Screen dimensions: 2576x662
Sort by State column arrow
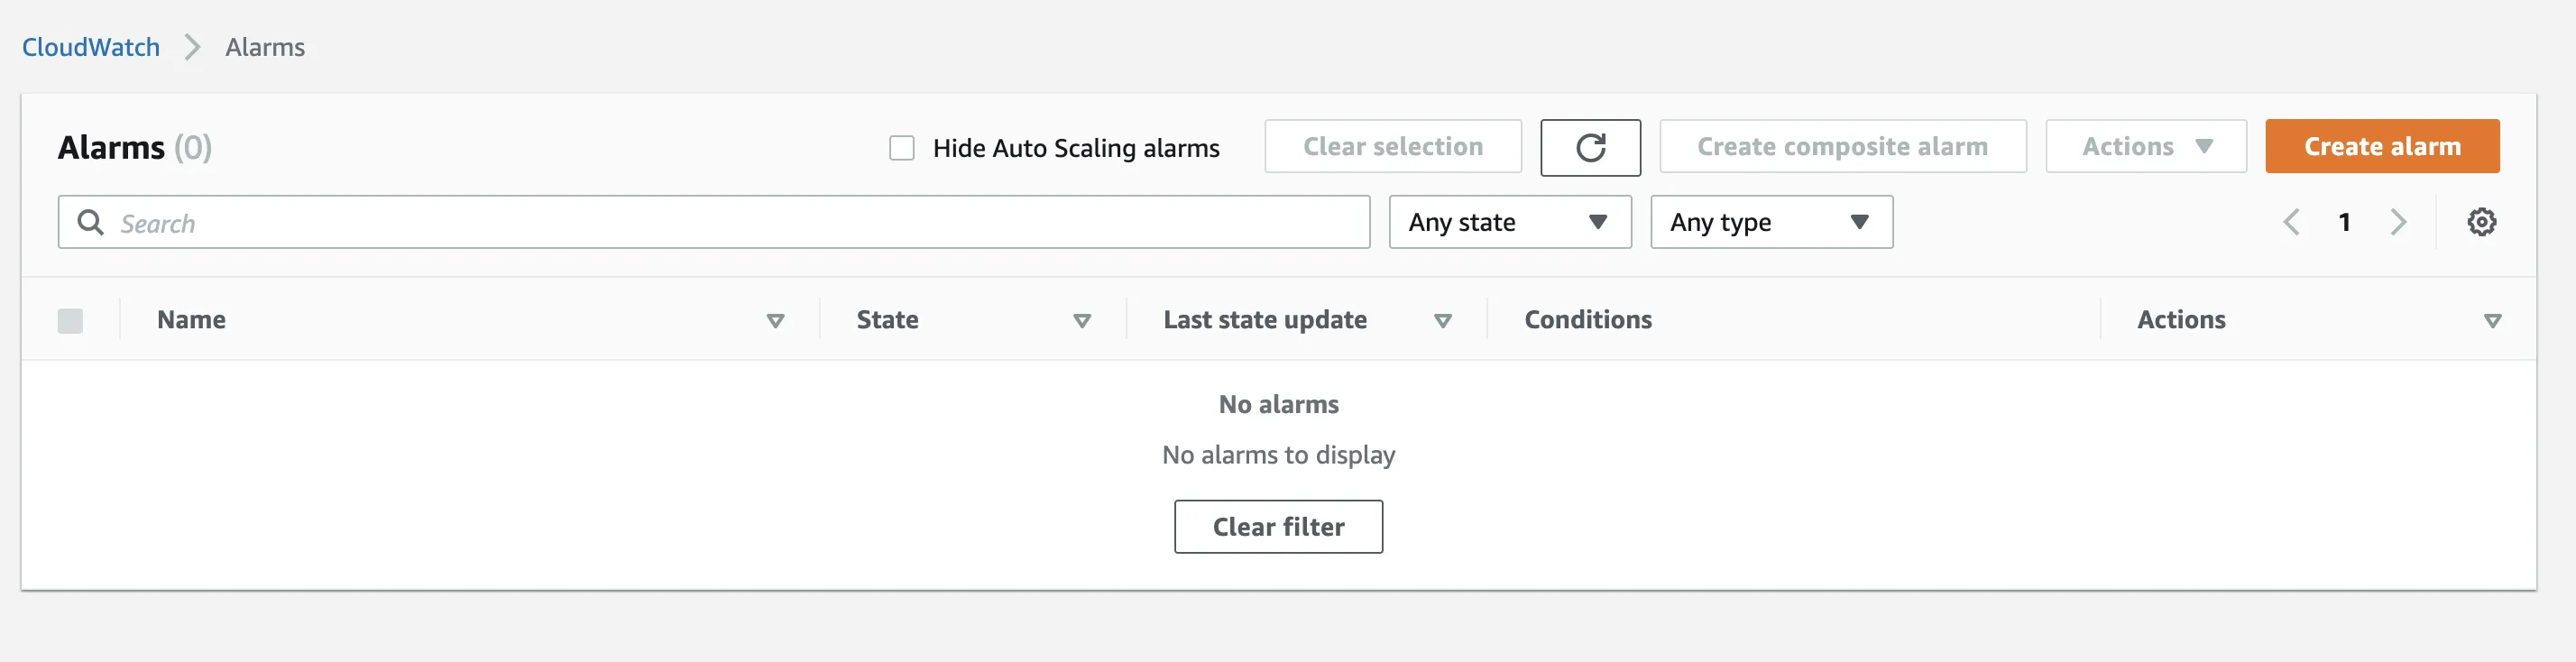(1081, 321)
